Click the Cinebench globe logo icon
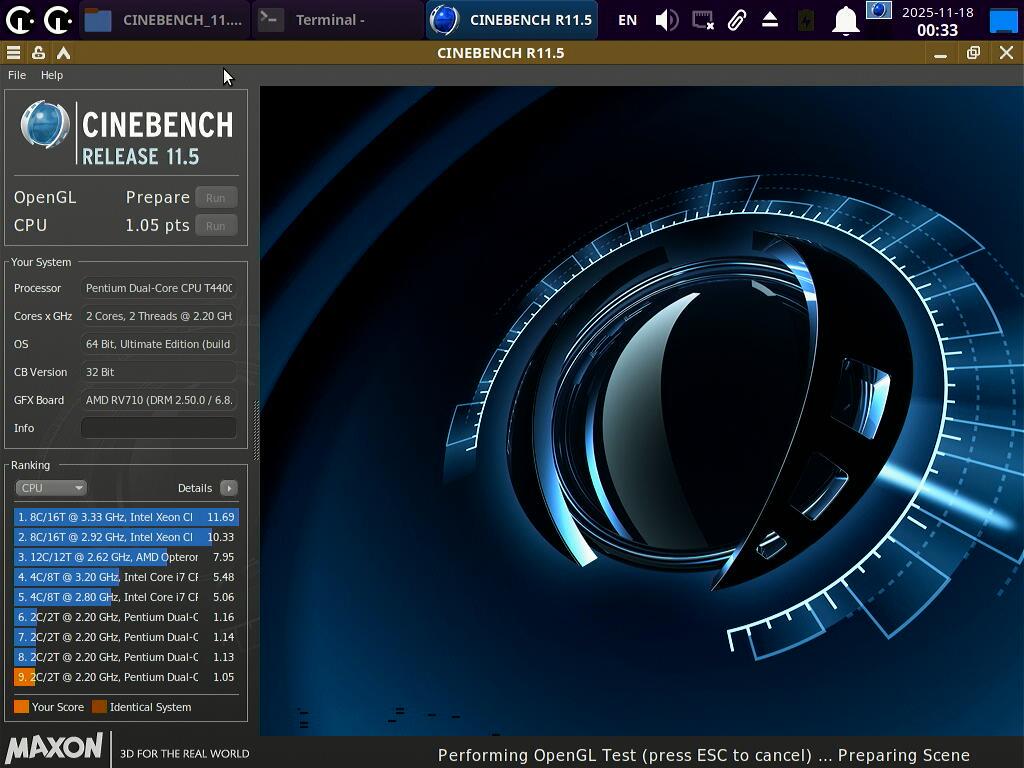The image size is (1024, 768). tap(45, 125)
